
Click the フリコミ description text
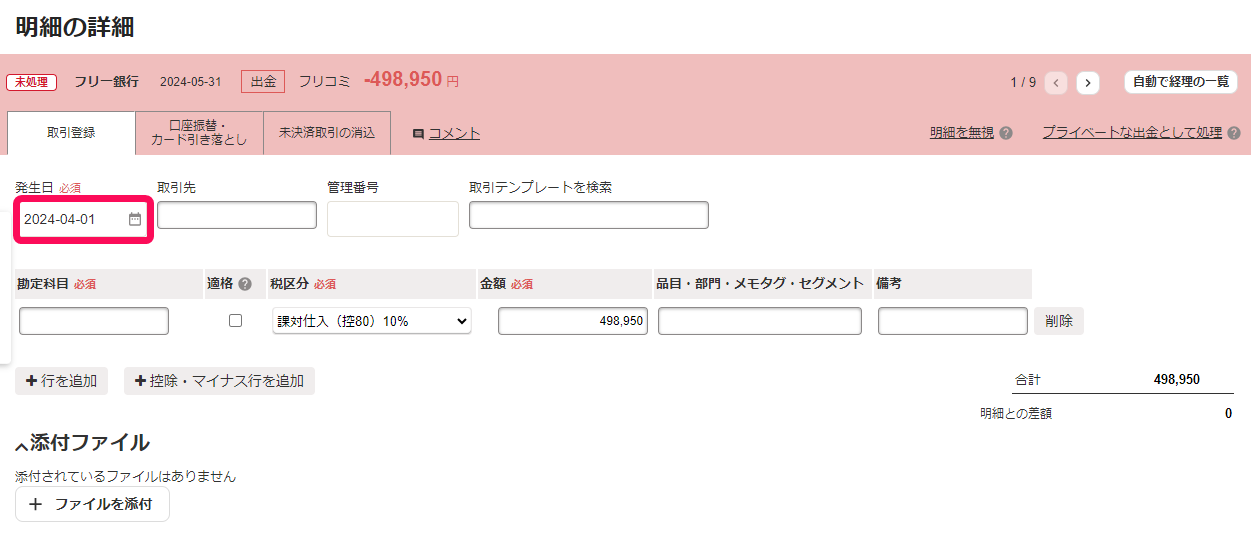(325, 81)
